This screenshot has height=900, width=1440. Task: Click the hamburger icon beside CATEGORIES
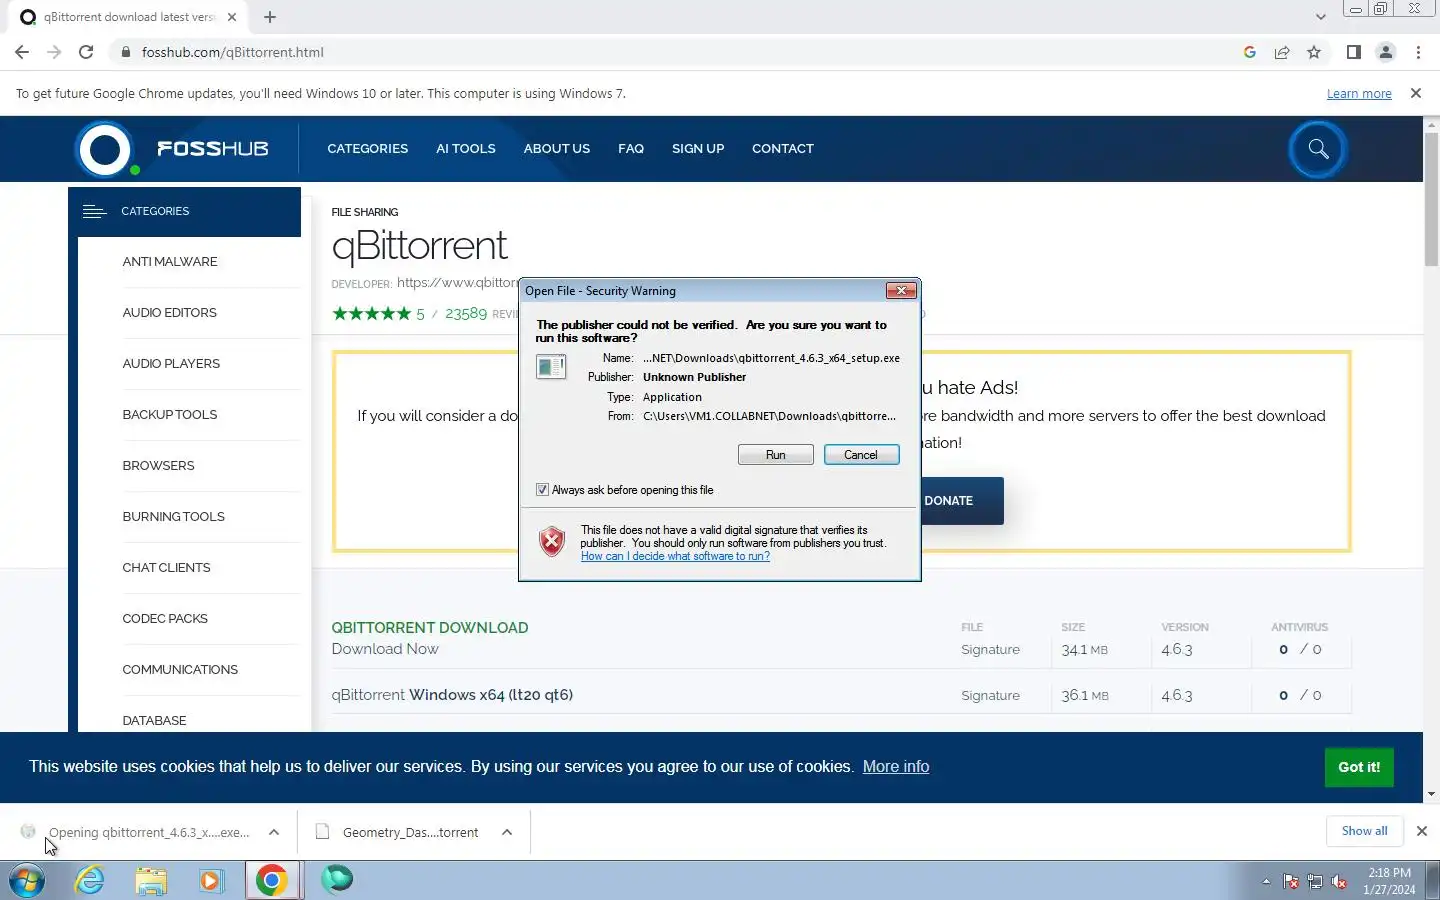[94, 211]
